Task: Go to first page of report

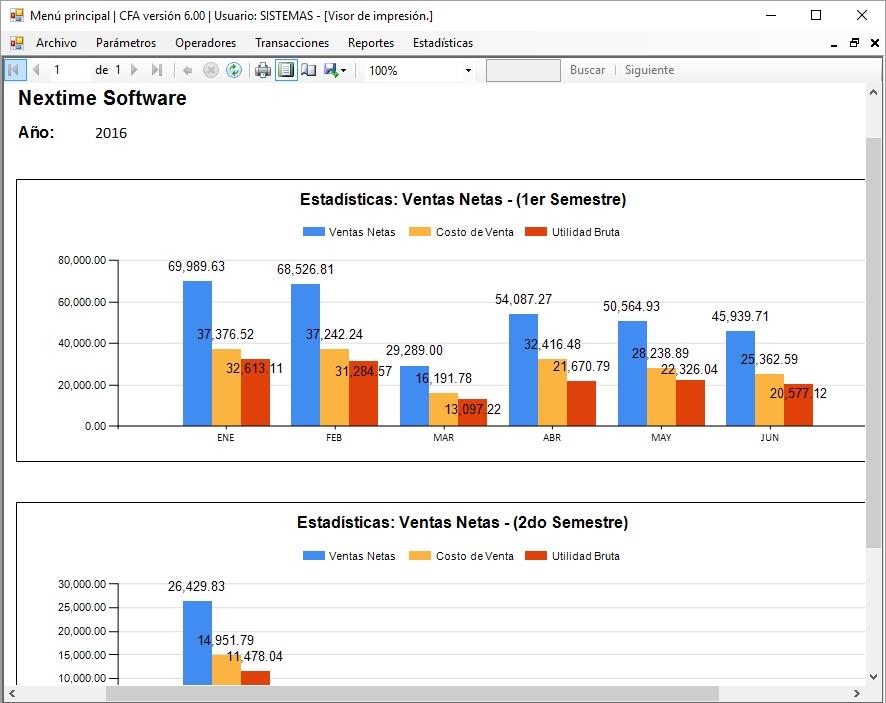Action: coord(14,70)
